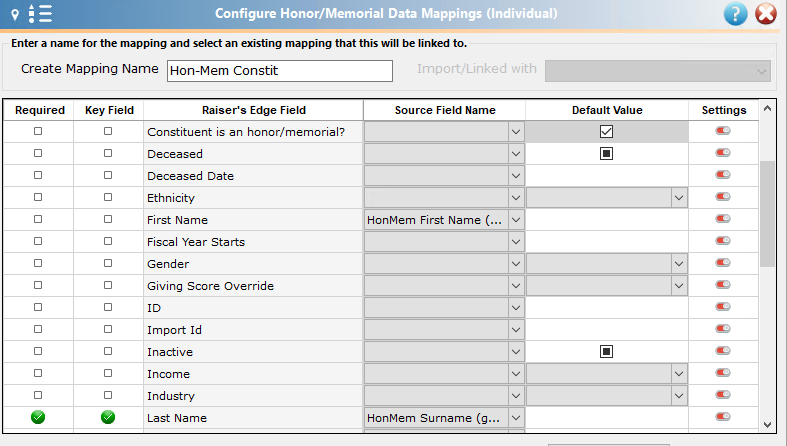This screenshot has height=446, width=787.
Task: Click green Required checkmark for Last Name
Action: [x=38, y=417]
